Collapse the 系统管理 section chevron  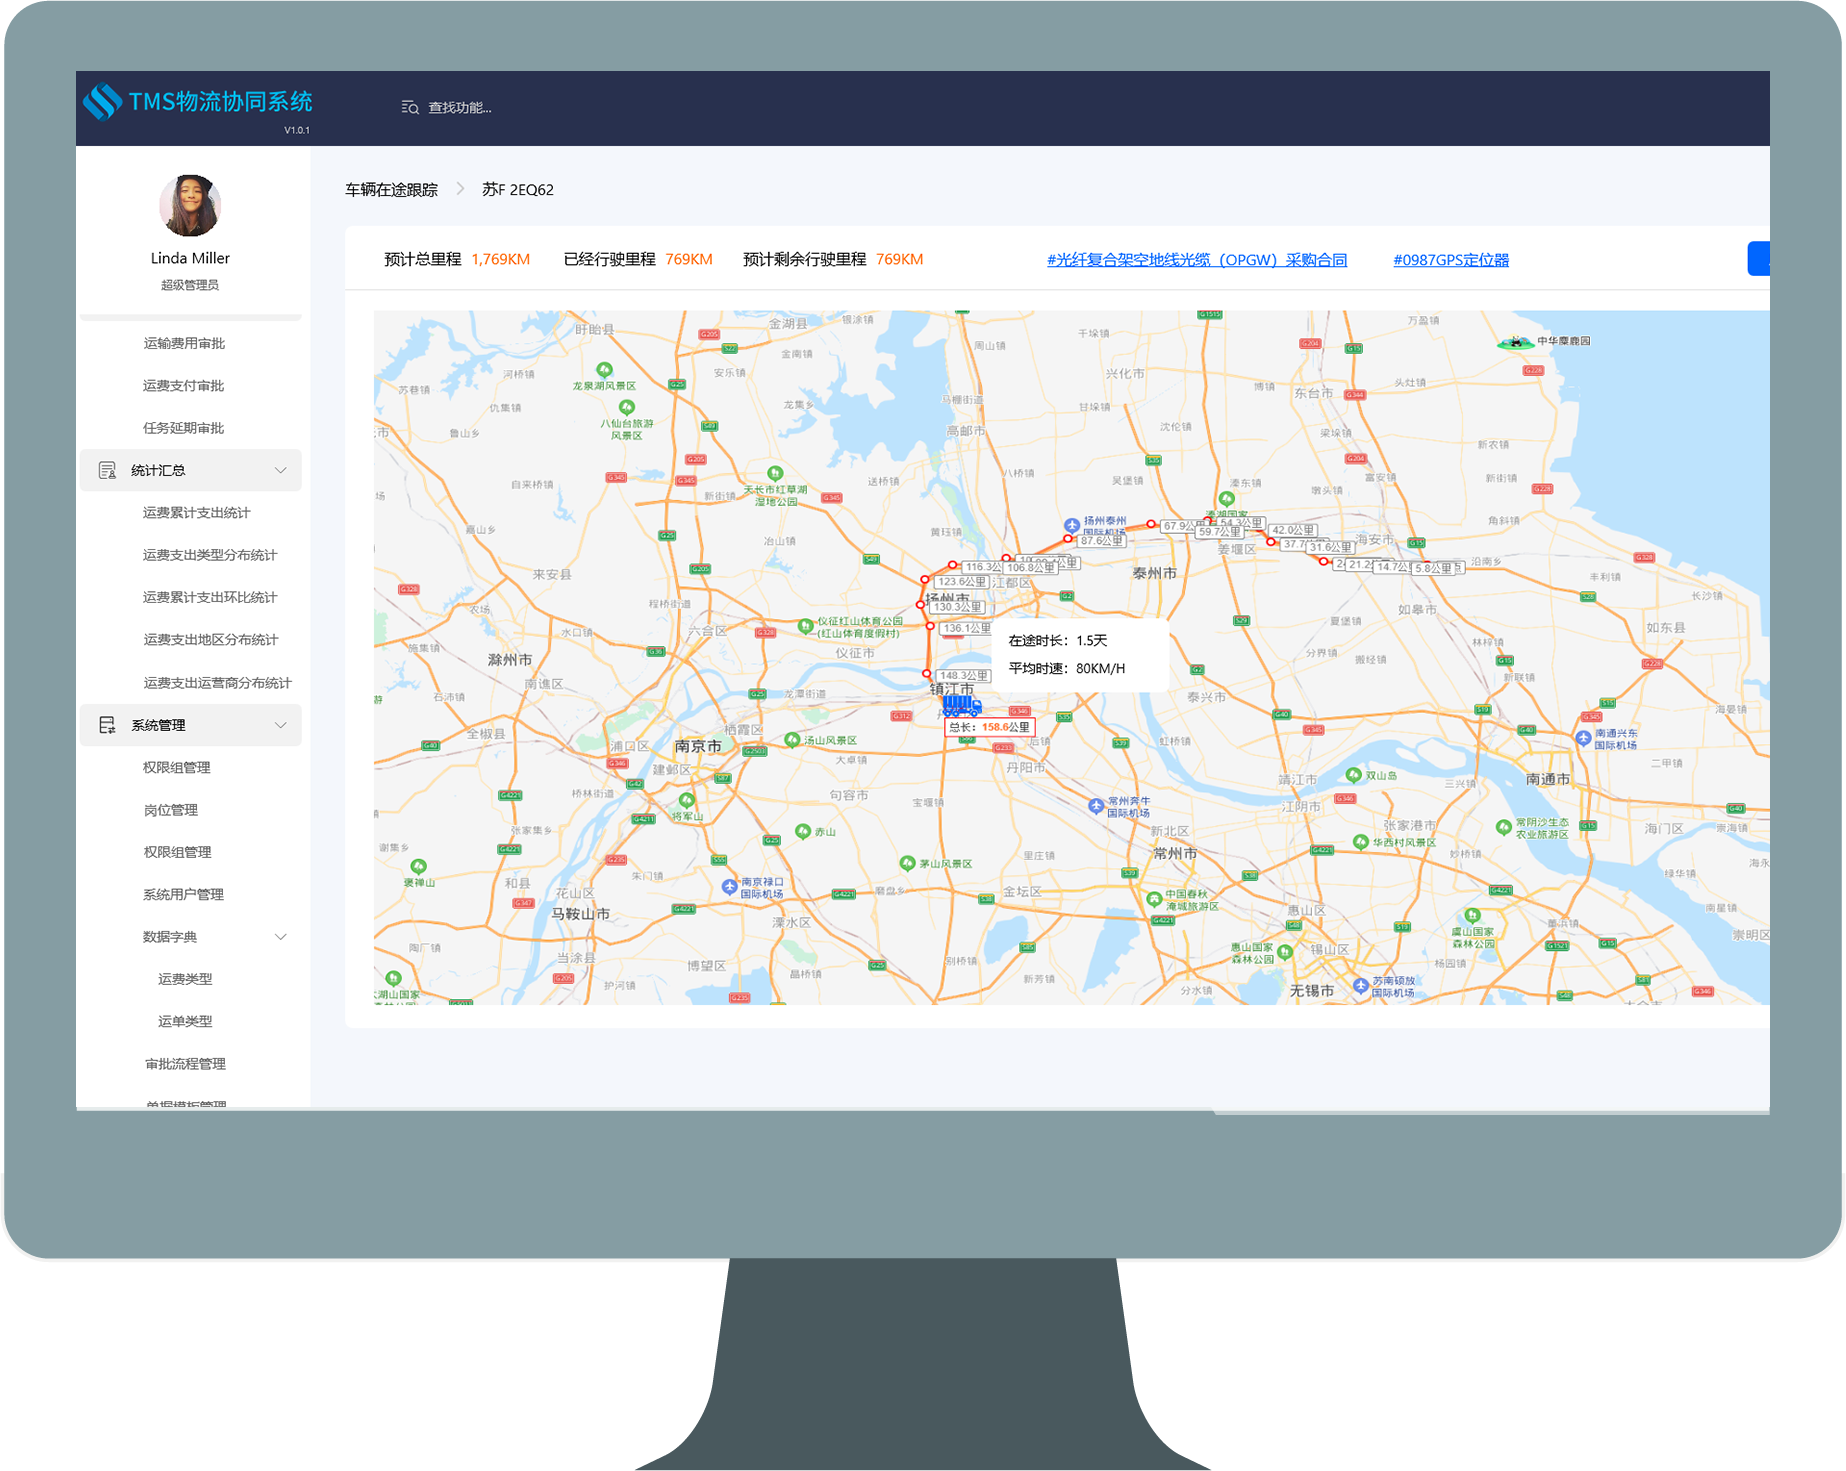[x=281, y=725]
